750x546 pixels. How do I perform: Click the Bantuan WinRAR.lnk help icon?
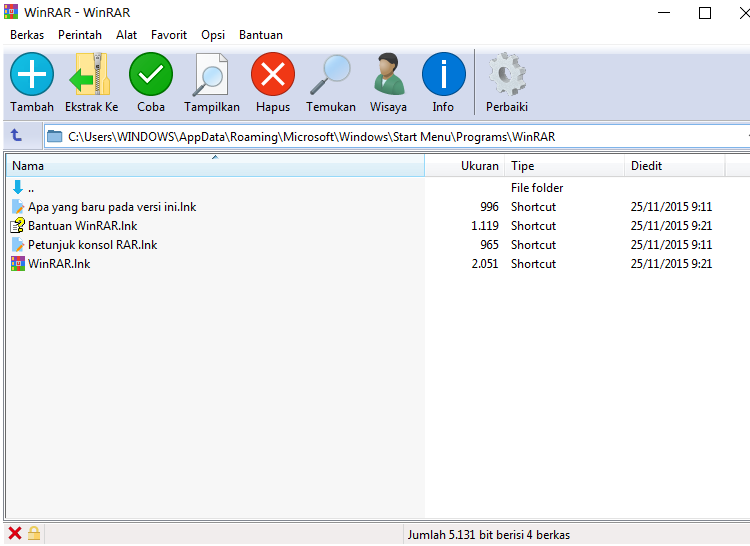[18, 225]
